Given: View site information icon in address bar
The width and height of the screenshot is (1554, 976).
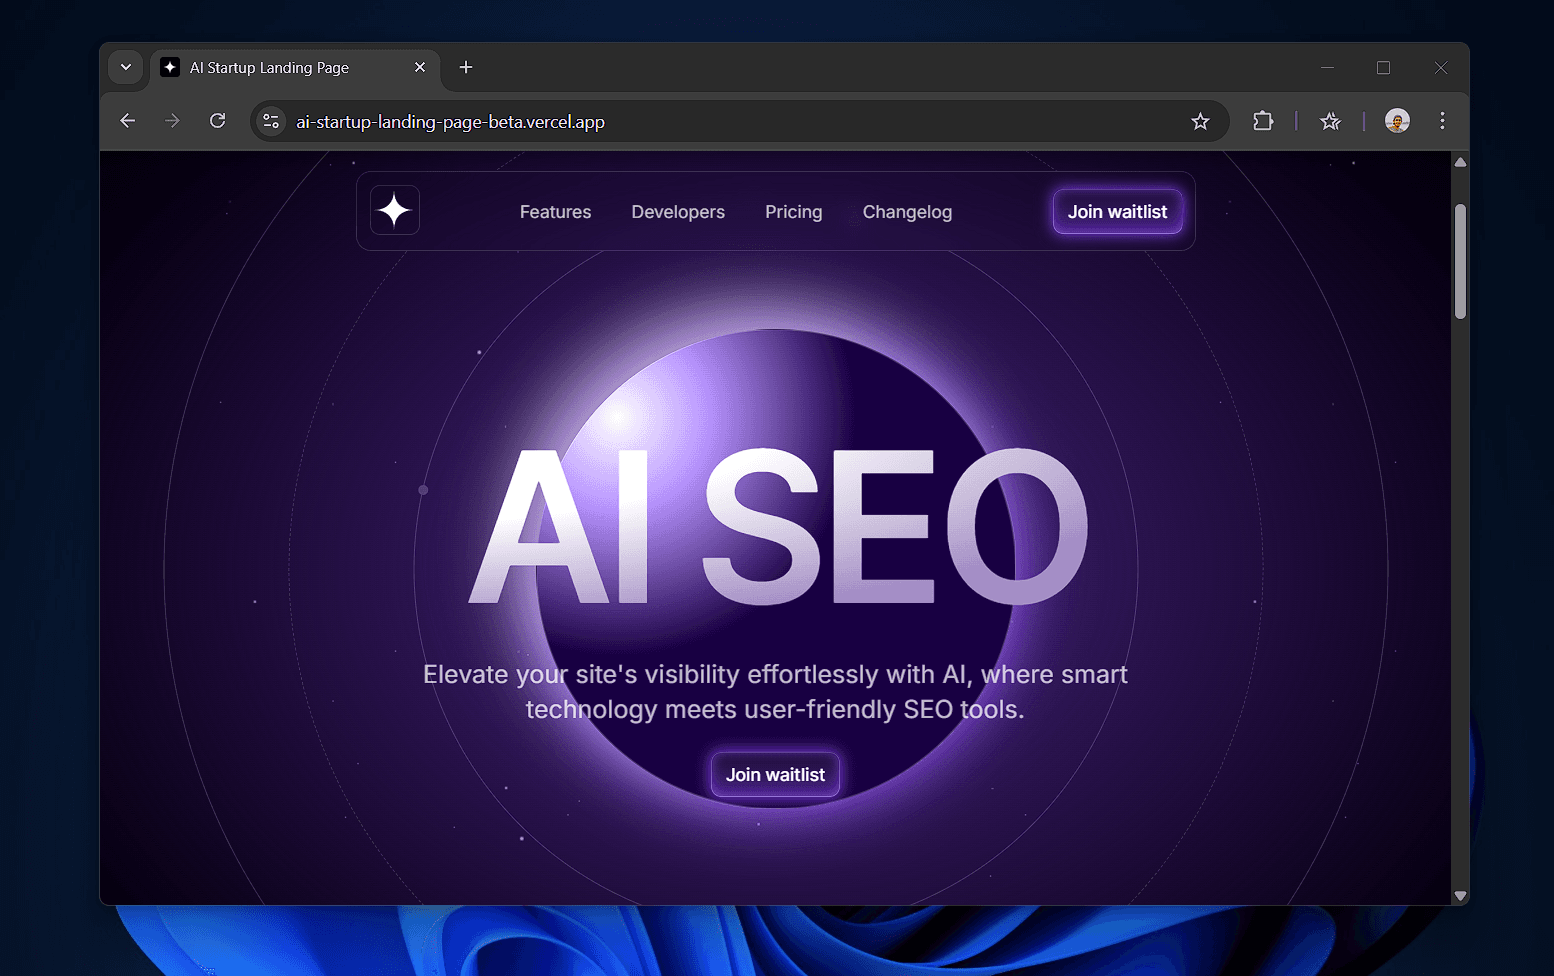Looking at the screenshot, I should (271, 121).
